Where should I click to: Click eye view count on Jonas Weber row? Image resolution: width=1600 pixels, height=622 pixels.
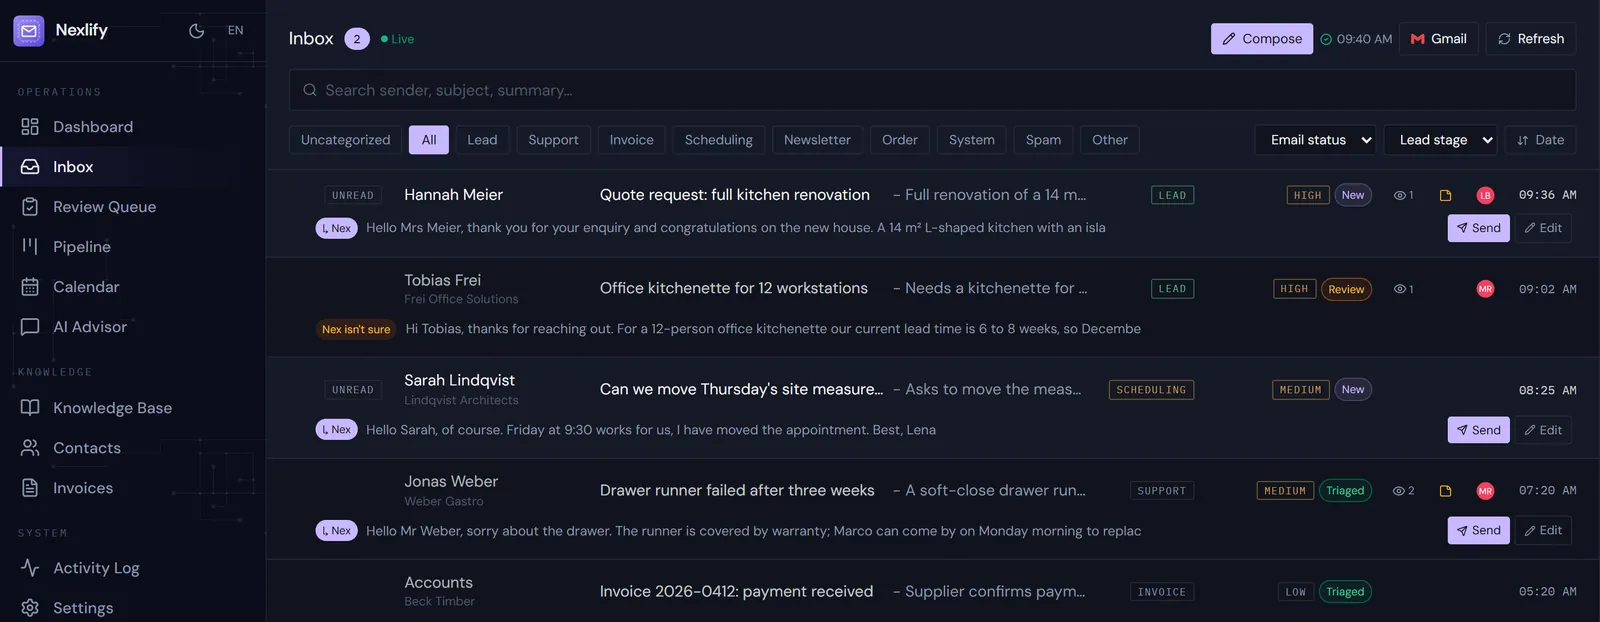pyautogui.click(x=1403, y=491)
